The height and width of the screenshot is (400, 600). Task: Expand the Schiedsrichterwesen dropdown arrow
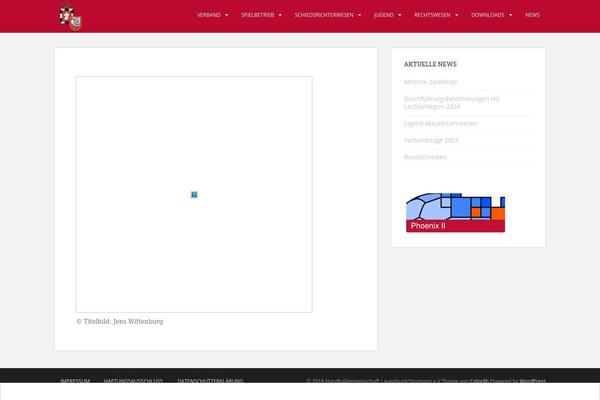pos(359,15)
